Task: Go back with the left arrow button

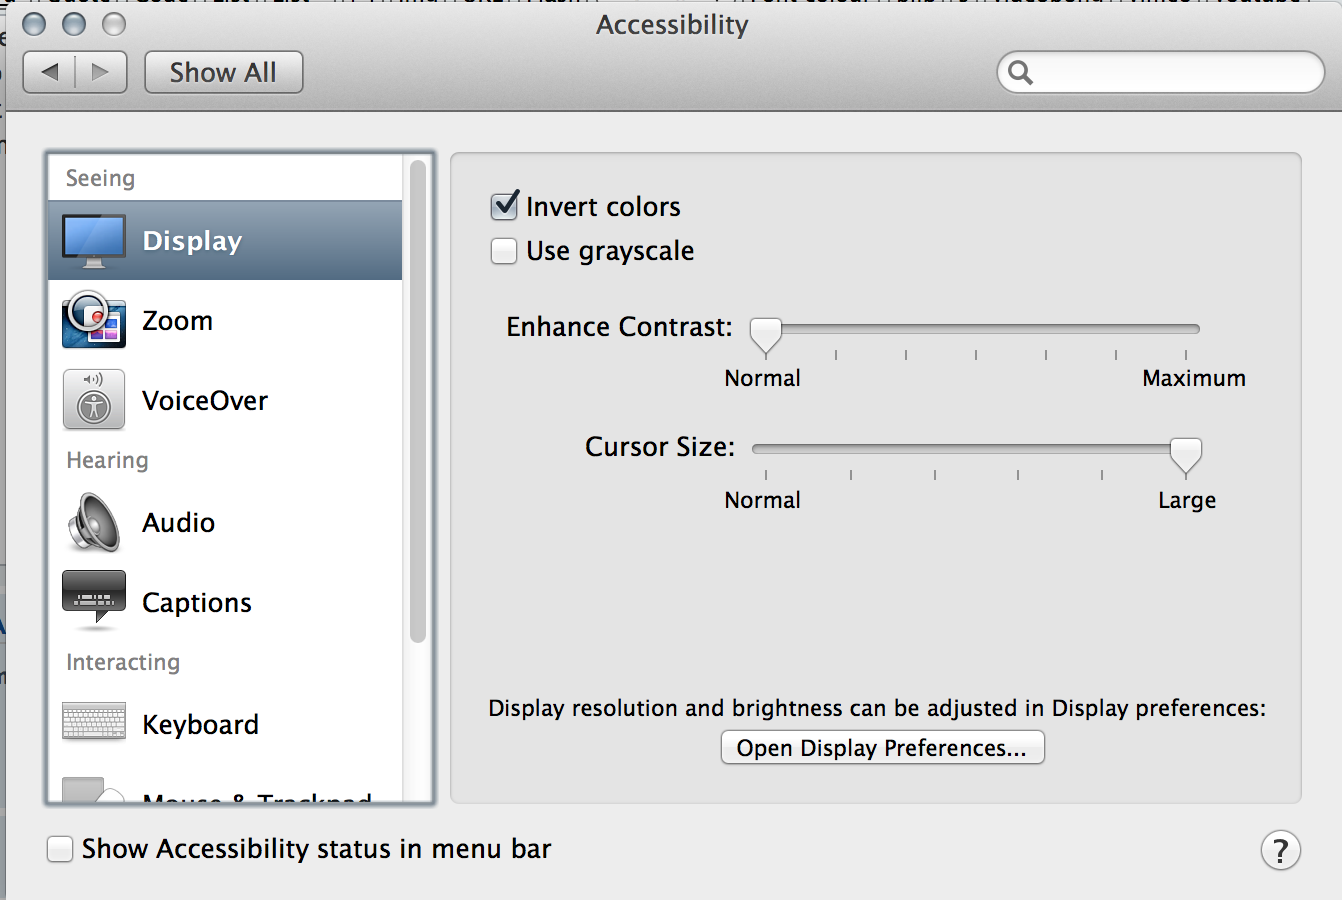Action: (50, 72)
